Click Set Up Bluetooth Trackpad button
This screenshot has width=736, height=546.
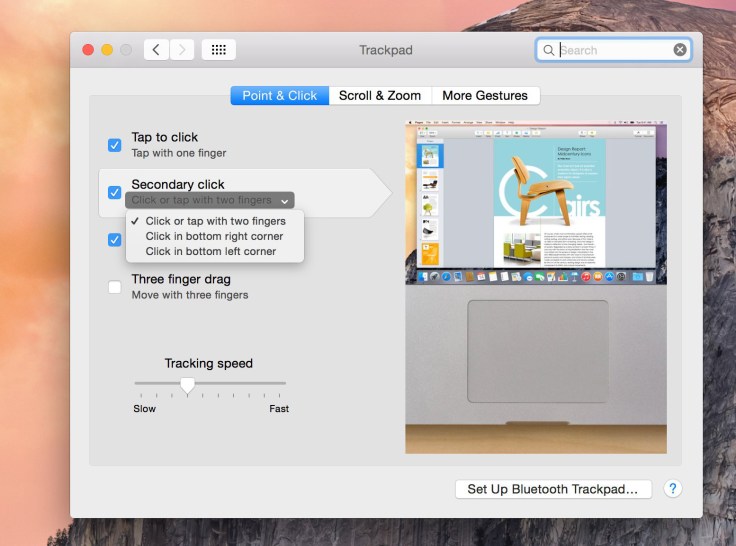(553, 489)
